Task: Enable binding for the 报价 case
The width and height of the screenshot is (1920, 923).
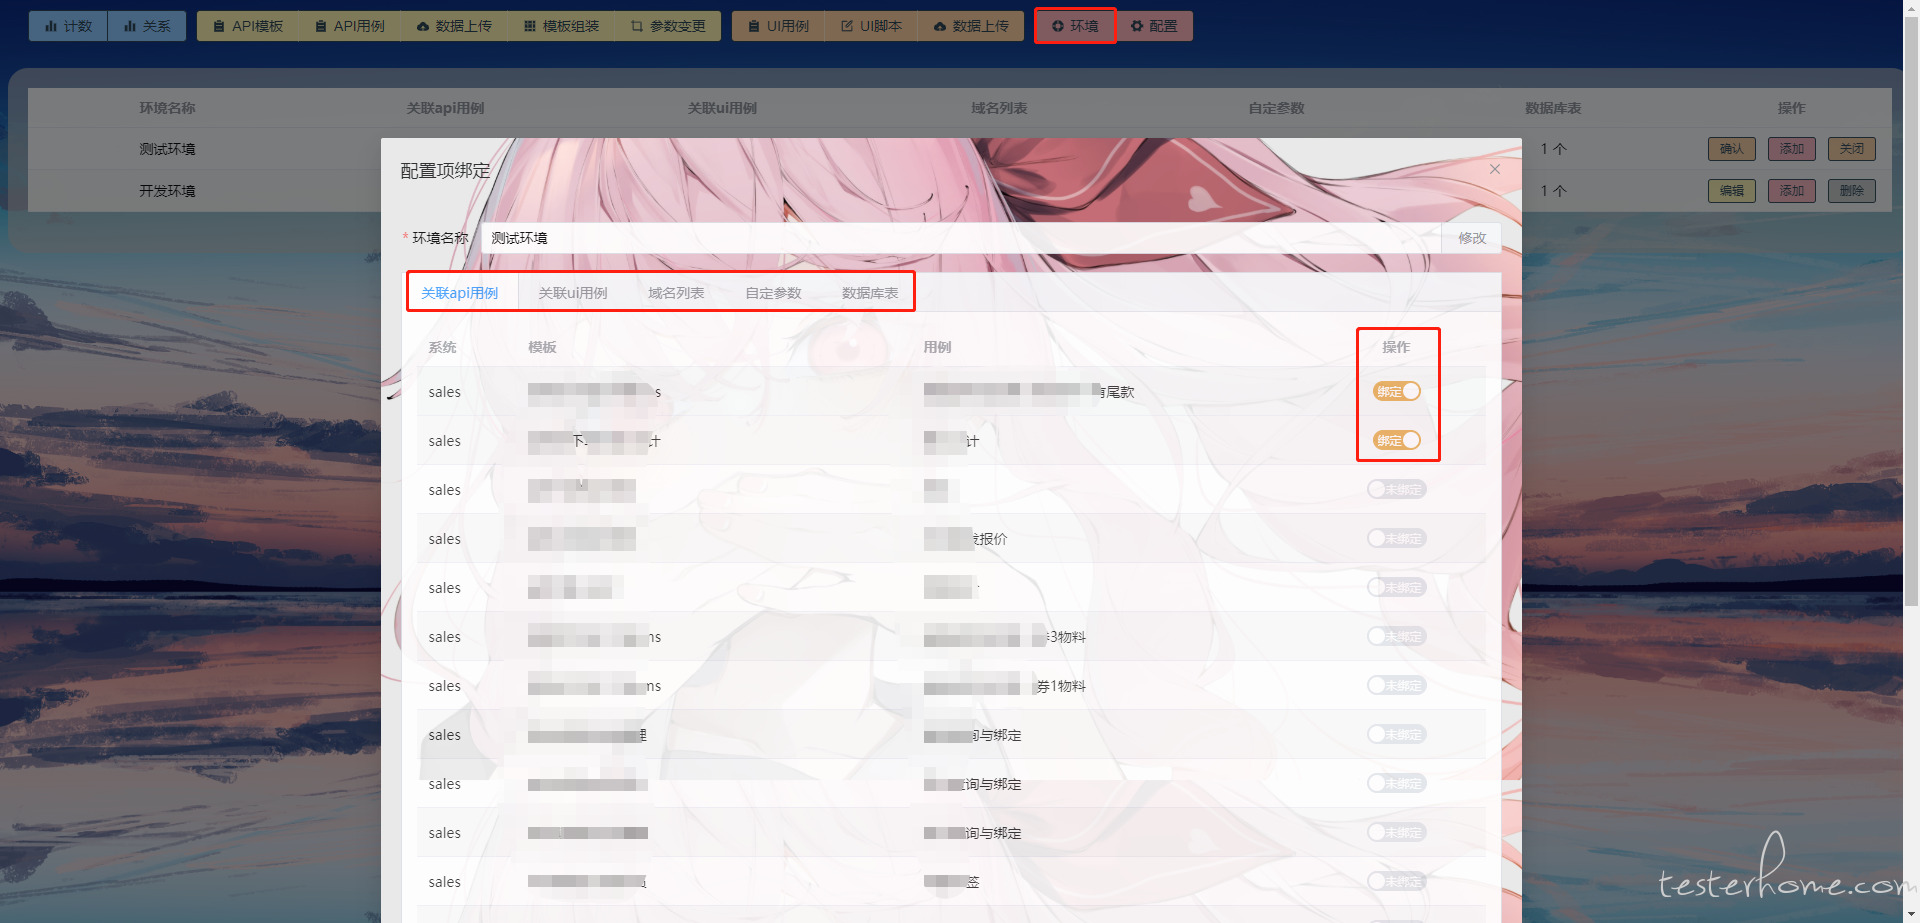Action: (1397, 538)
